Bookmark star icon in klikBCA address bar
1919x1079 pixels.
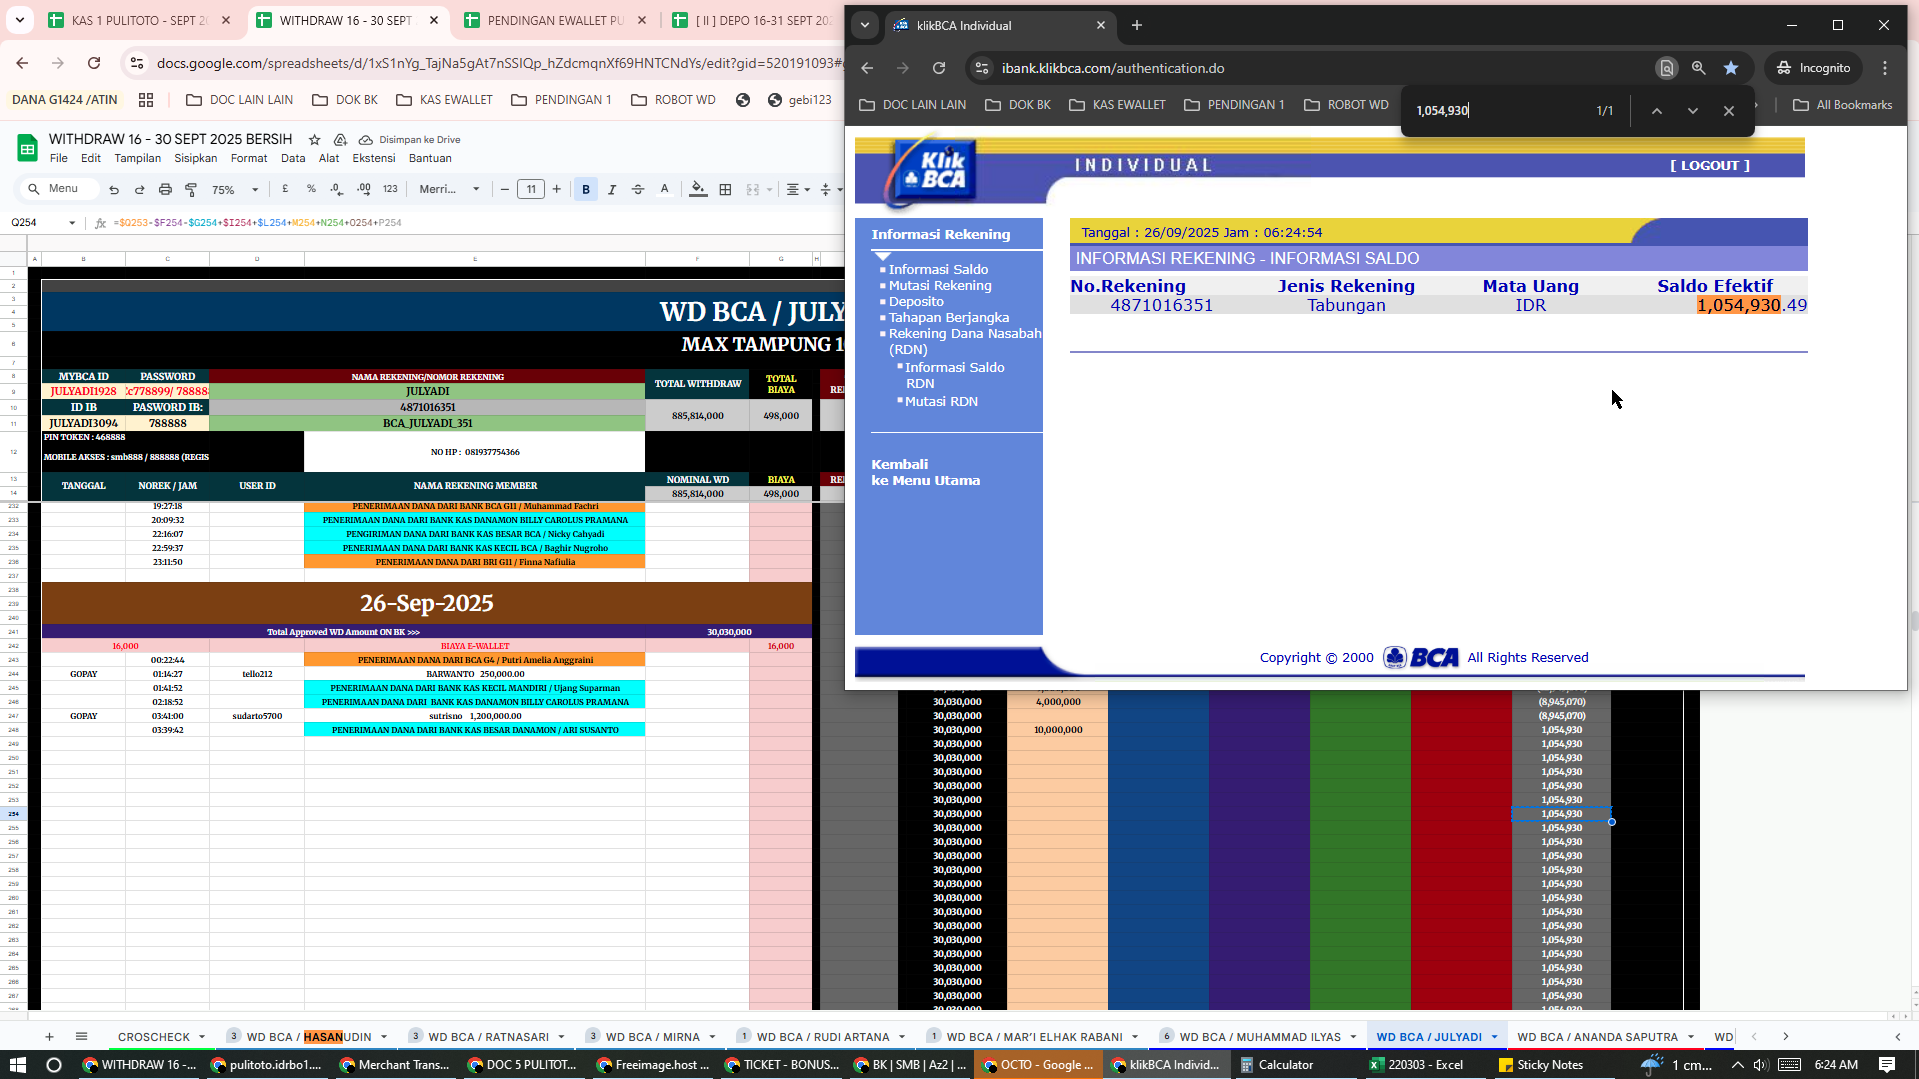click(1731, 68)
